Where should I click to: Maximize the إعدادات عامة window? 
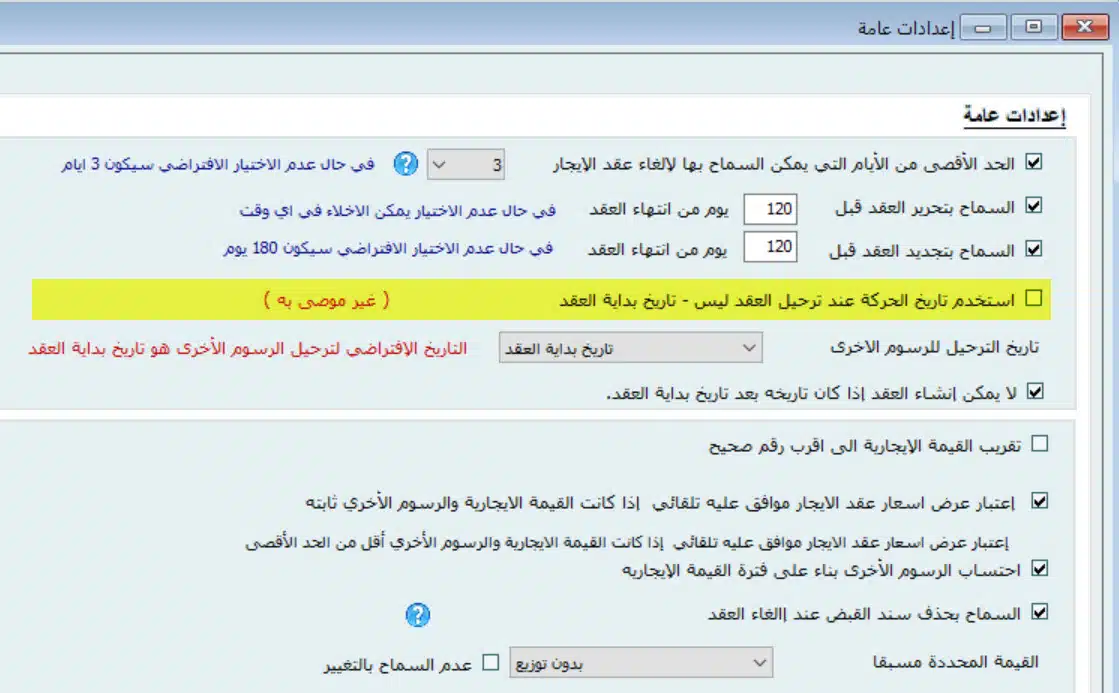(x=1033, y=27)
